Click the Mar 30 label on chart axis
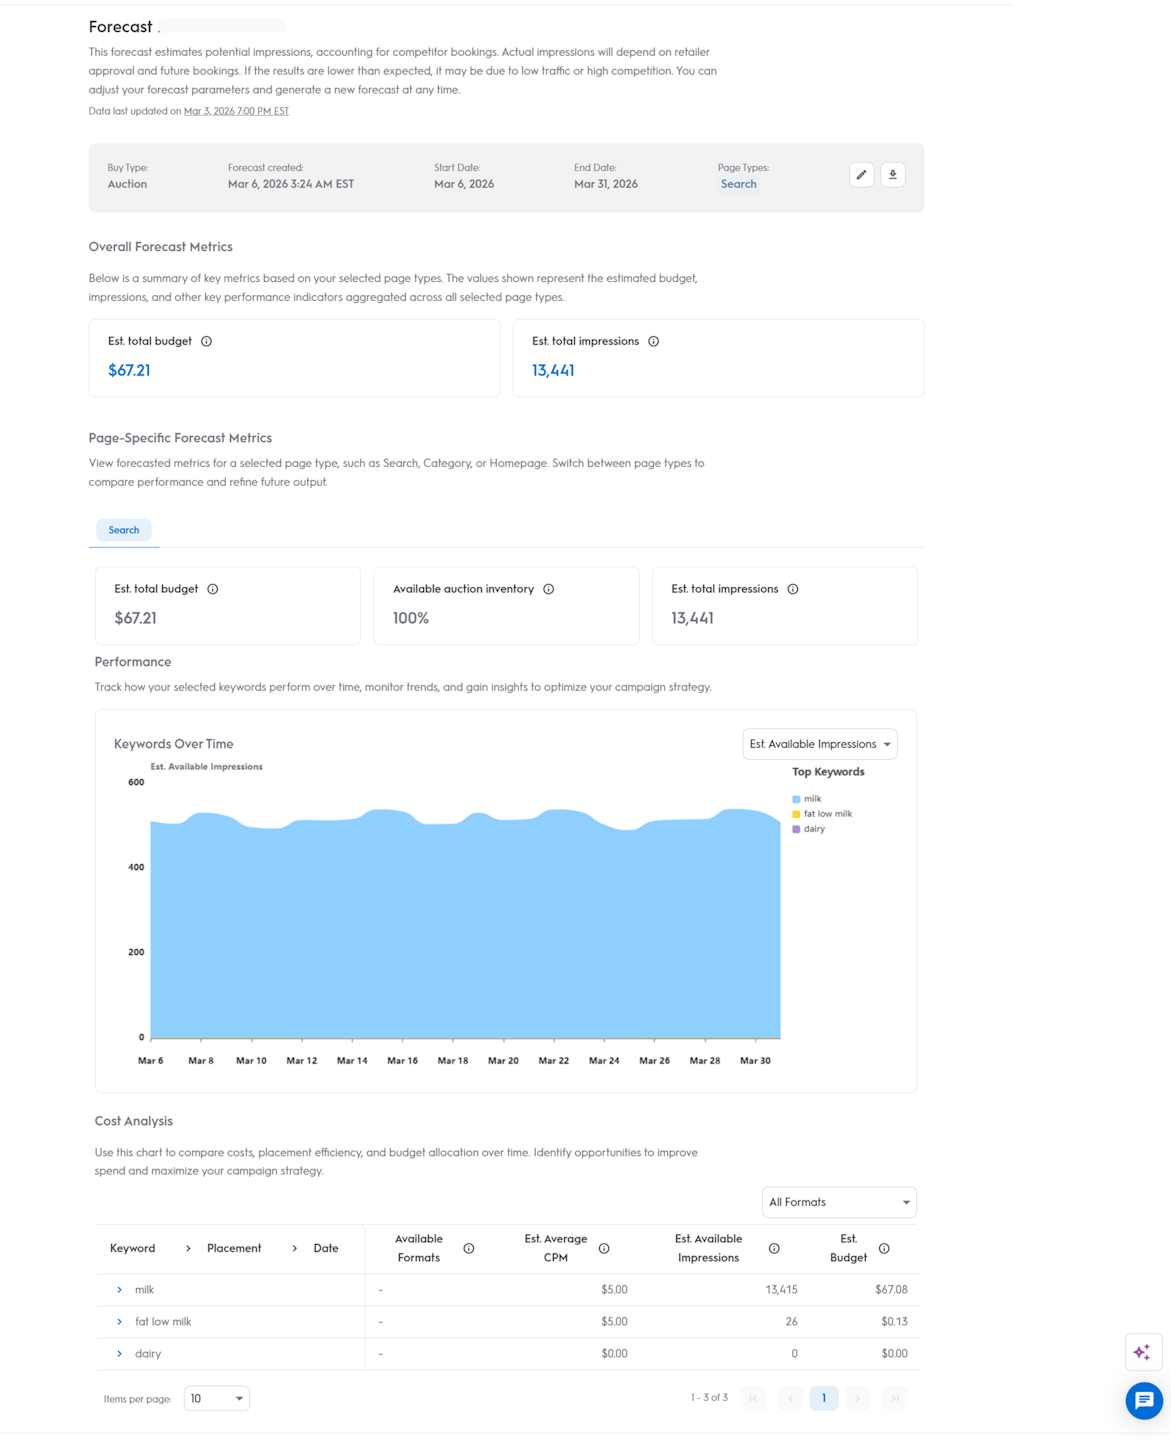 click(755, 1061)
